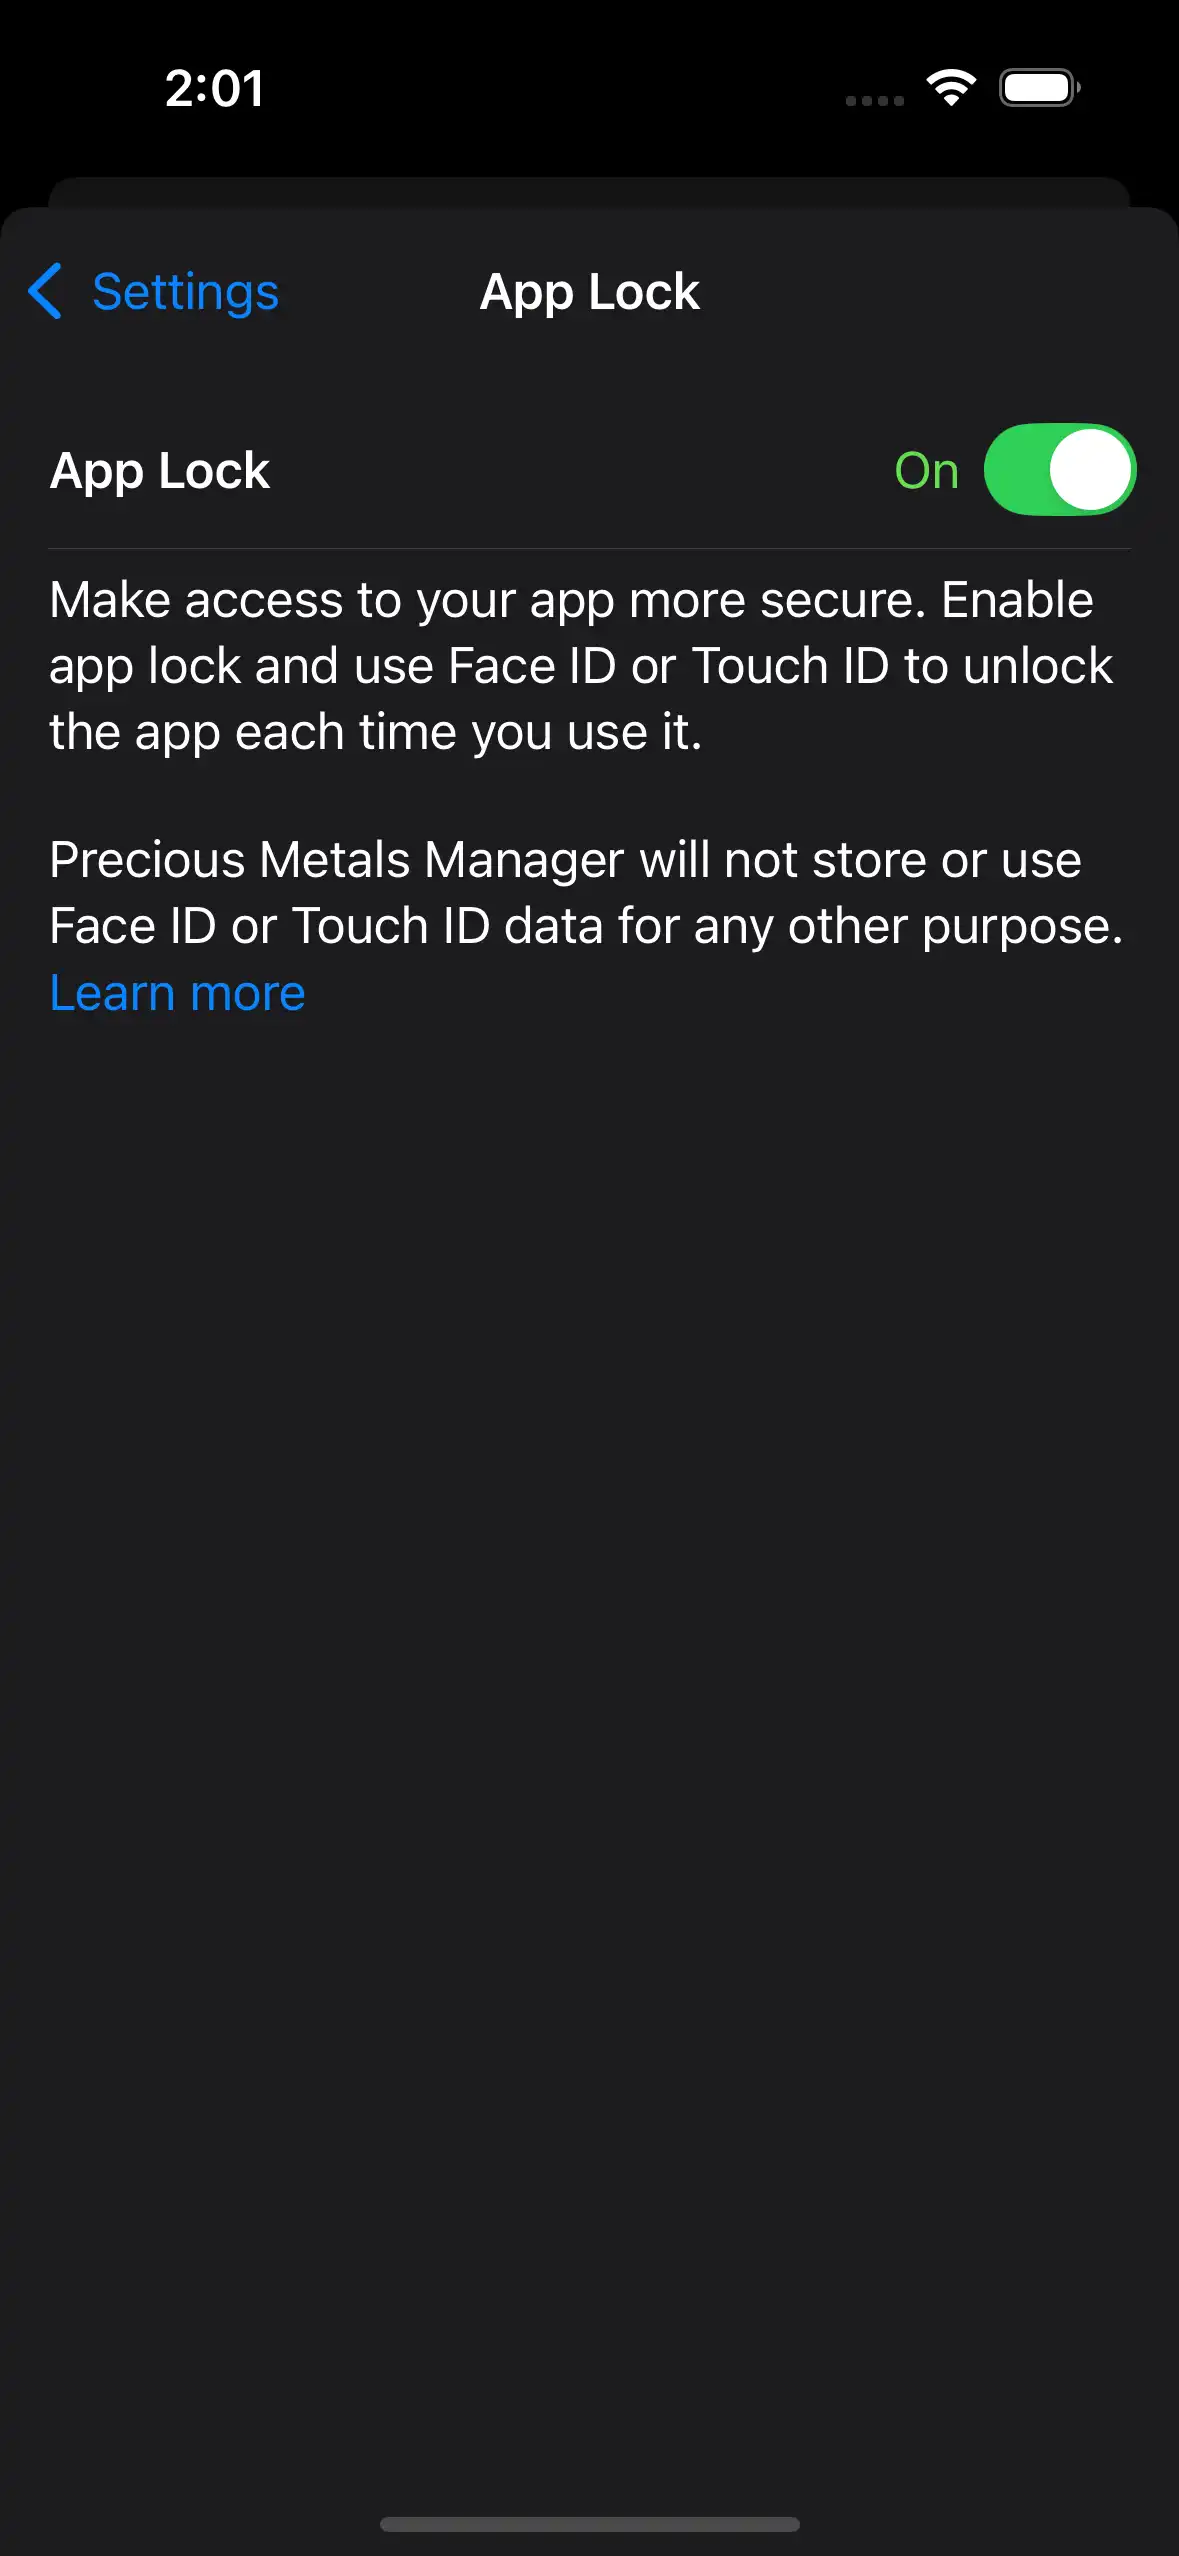Slide the App Lock switch control
Viewport: 1179px width, 2556px height.
1060,469
